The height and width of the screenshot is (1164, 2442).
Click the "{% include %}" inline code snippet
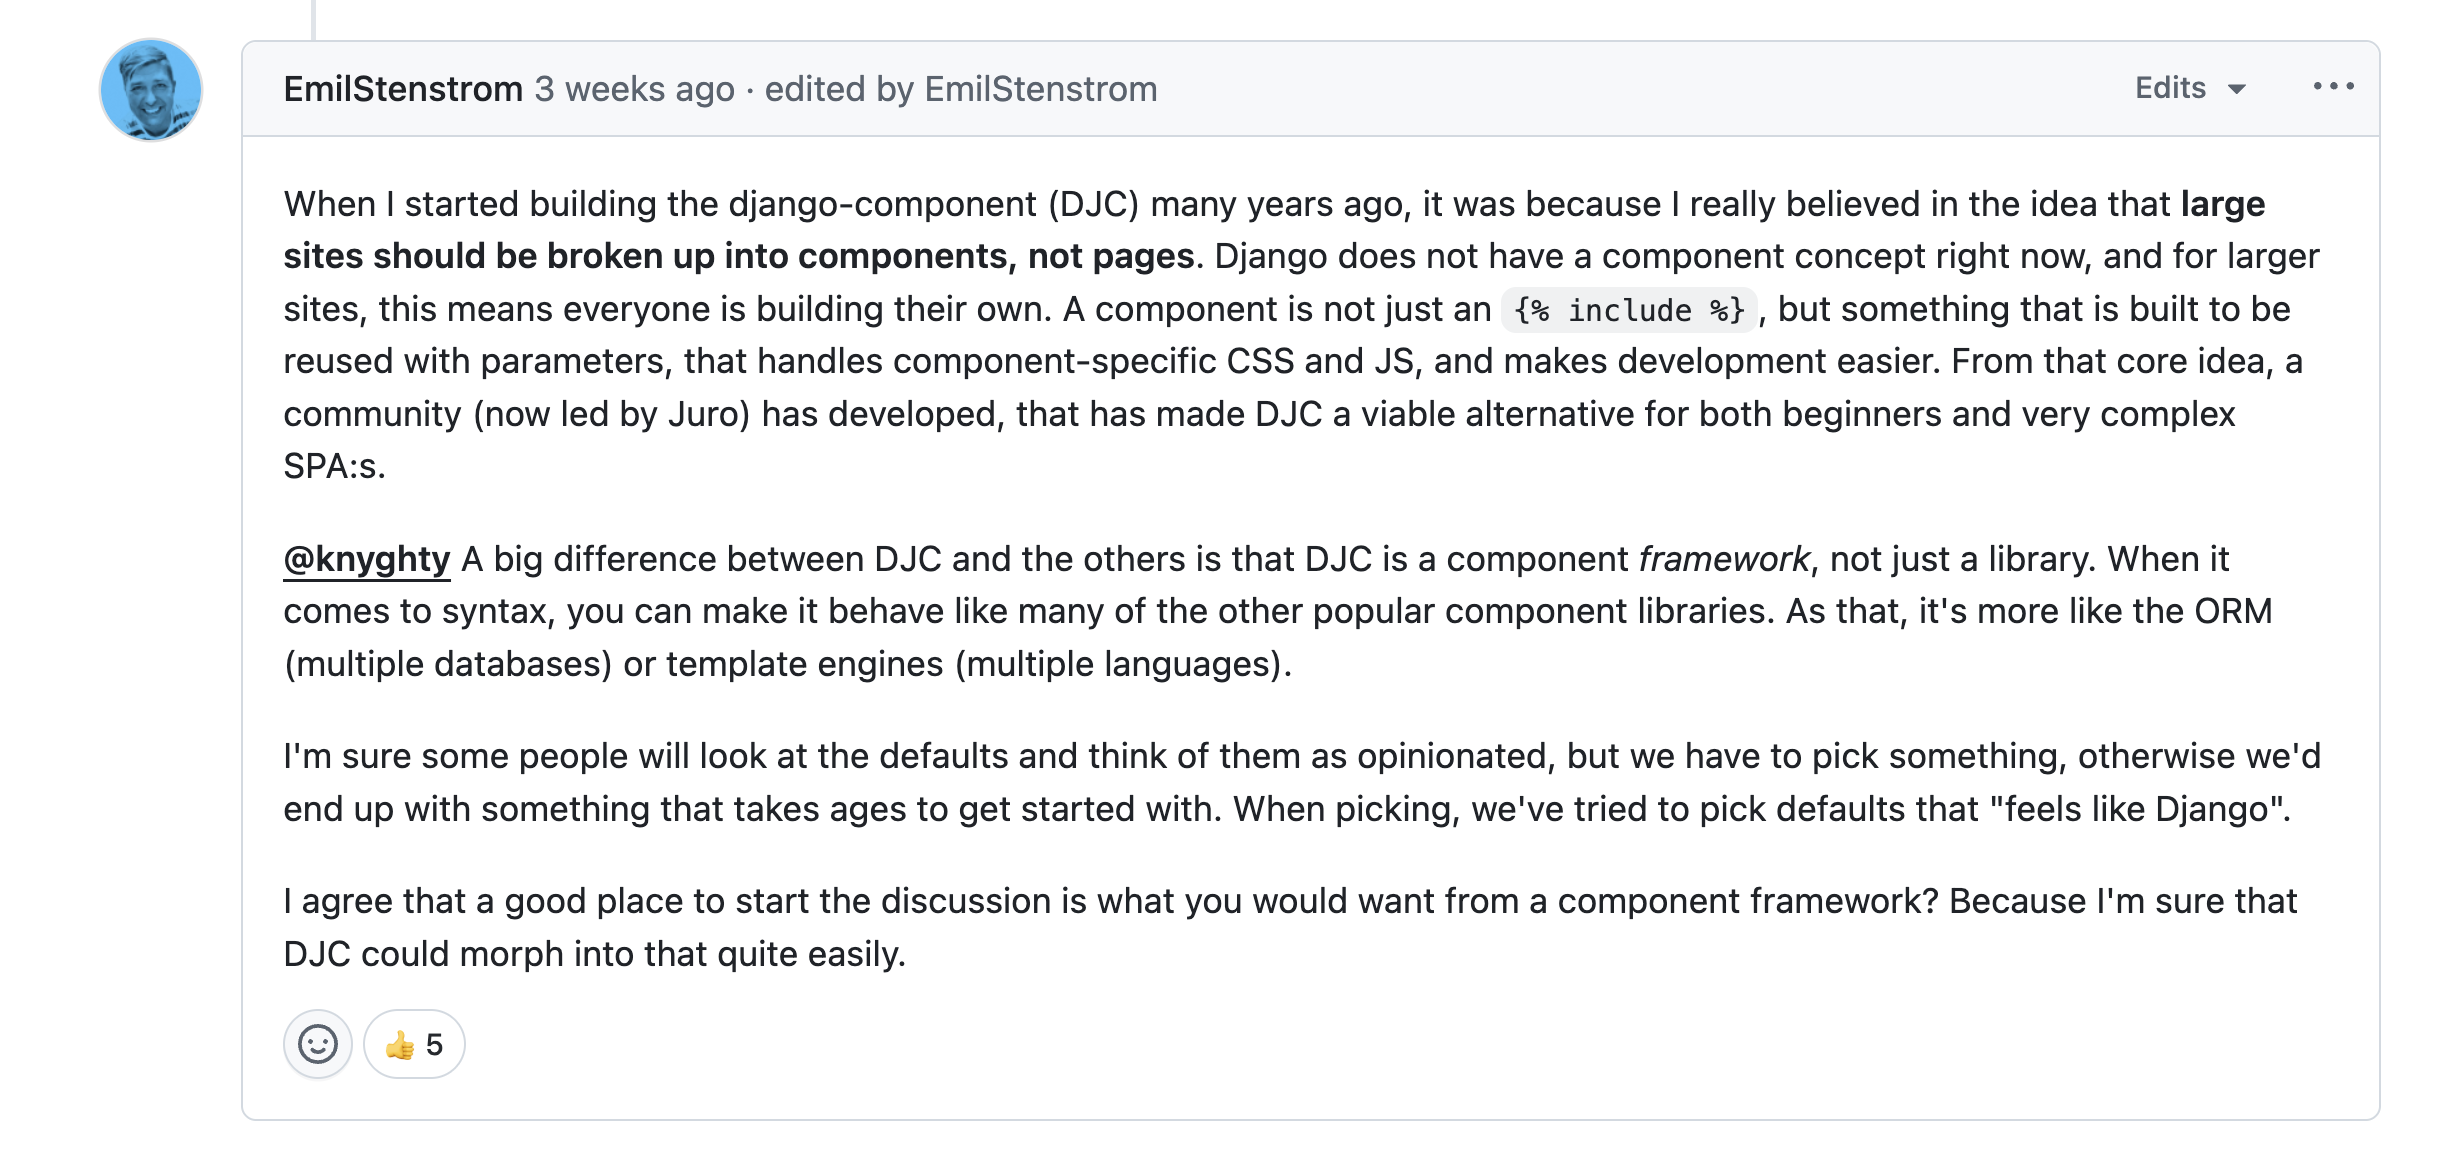[x=1629, y=310]
